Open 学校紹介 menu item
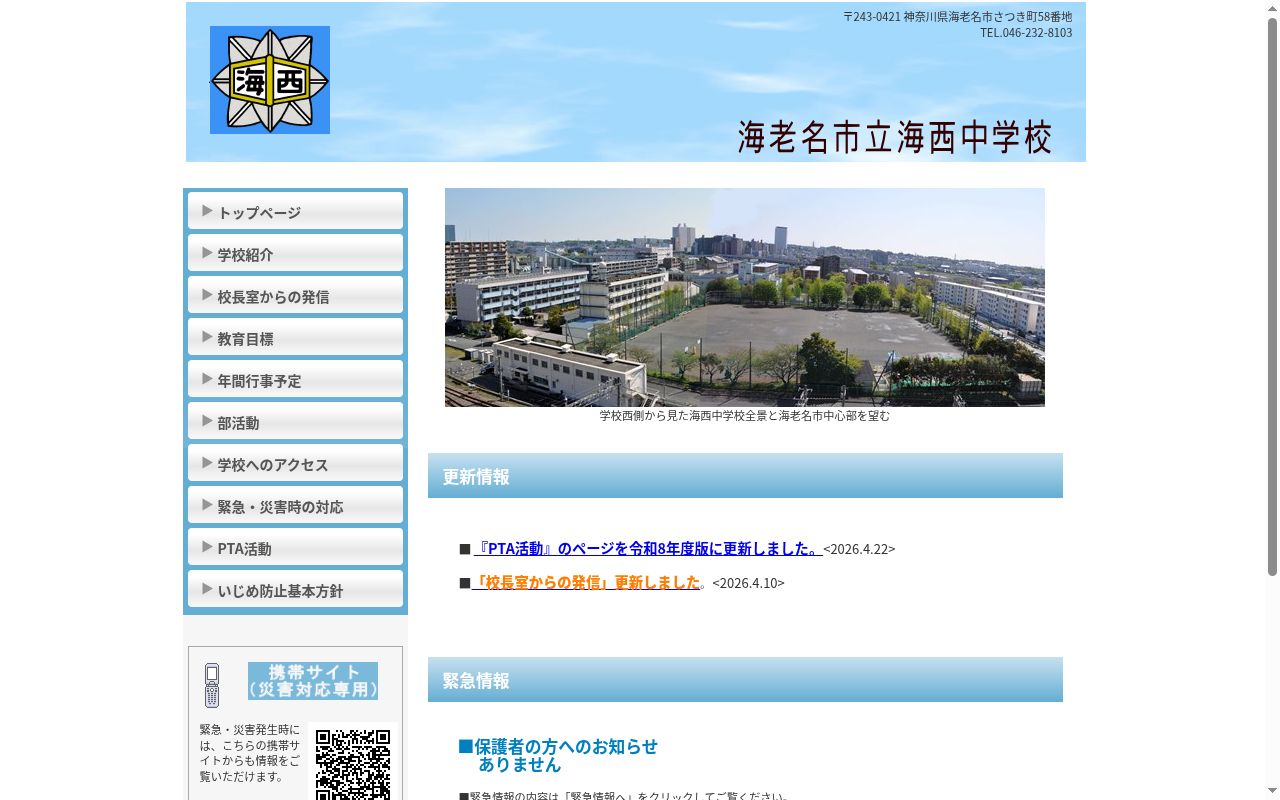Screen dimensions: 1280x800 295,253
